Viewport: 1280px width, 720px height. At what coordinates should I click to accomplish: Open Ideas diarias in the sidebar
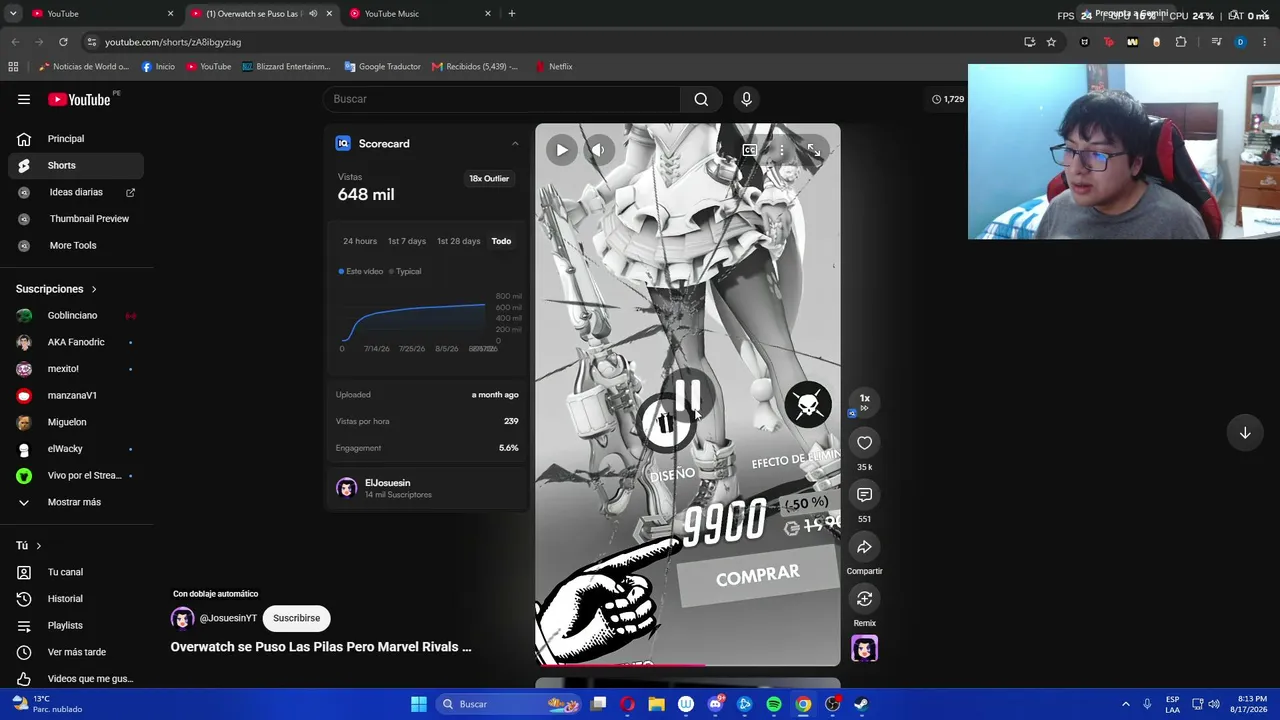77,192
